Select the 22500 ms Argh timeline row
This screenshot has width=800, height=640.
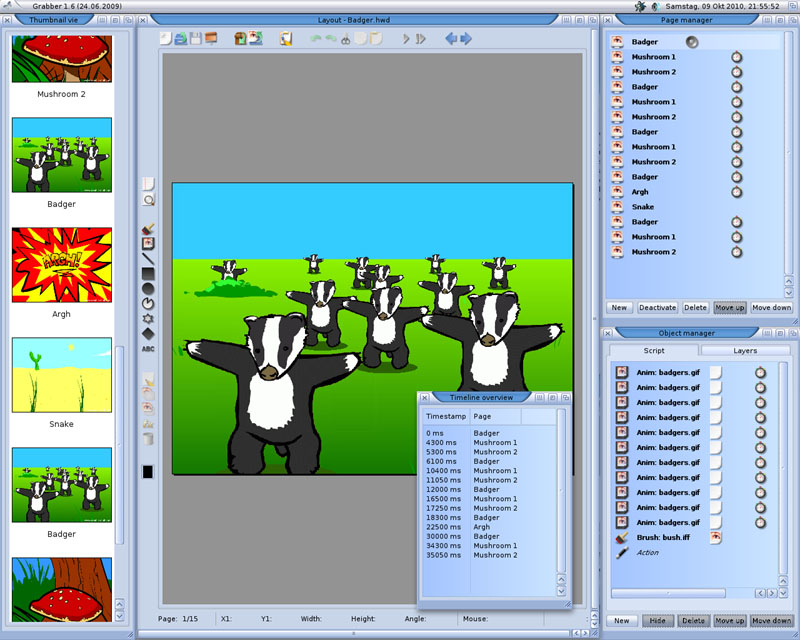(490, 527)
